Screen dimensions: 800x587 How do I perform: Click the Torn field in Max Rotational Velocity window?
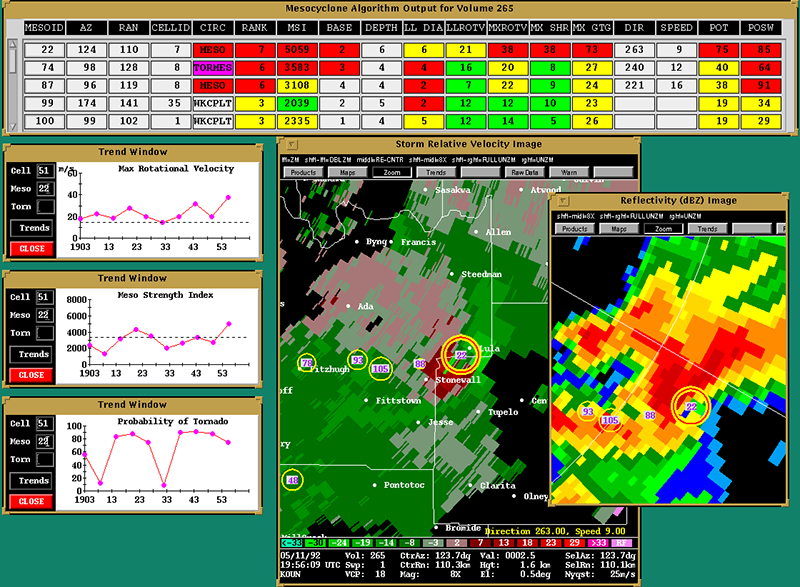[x=44, y=207]
